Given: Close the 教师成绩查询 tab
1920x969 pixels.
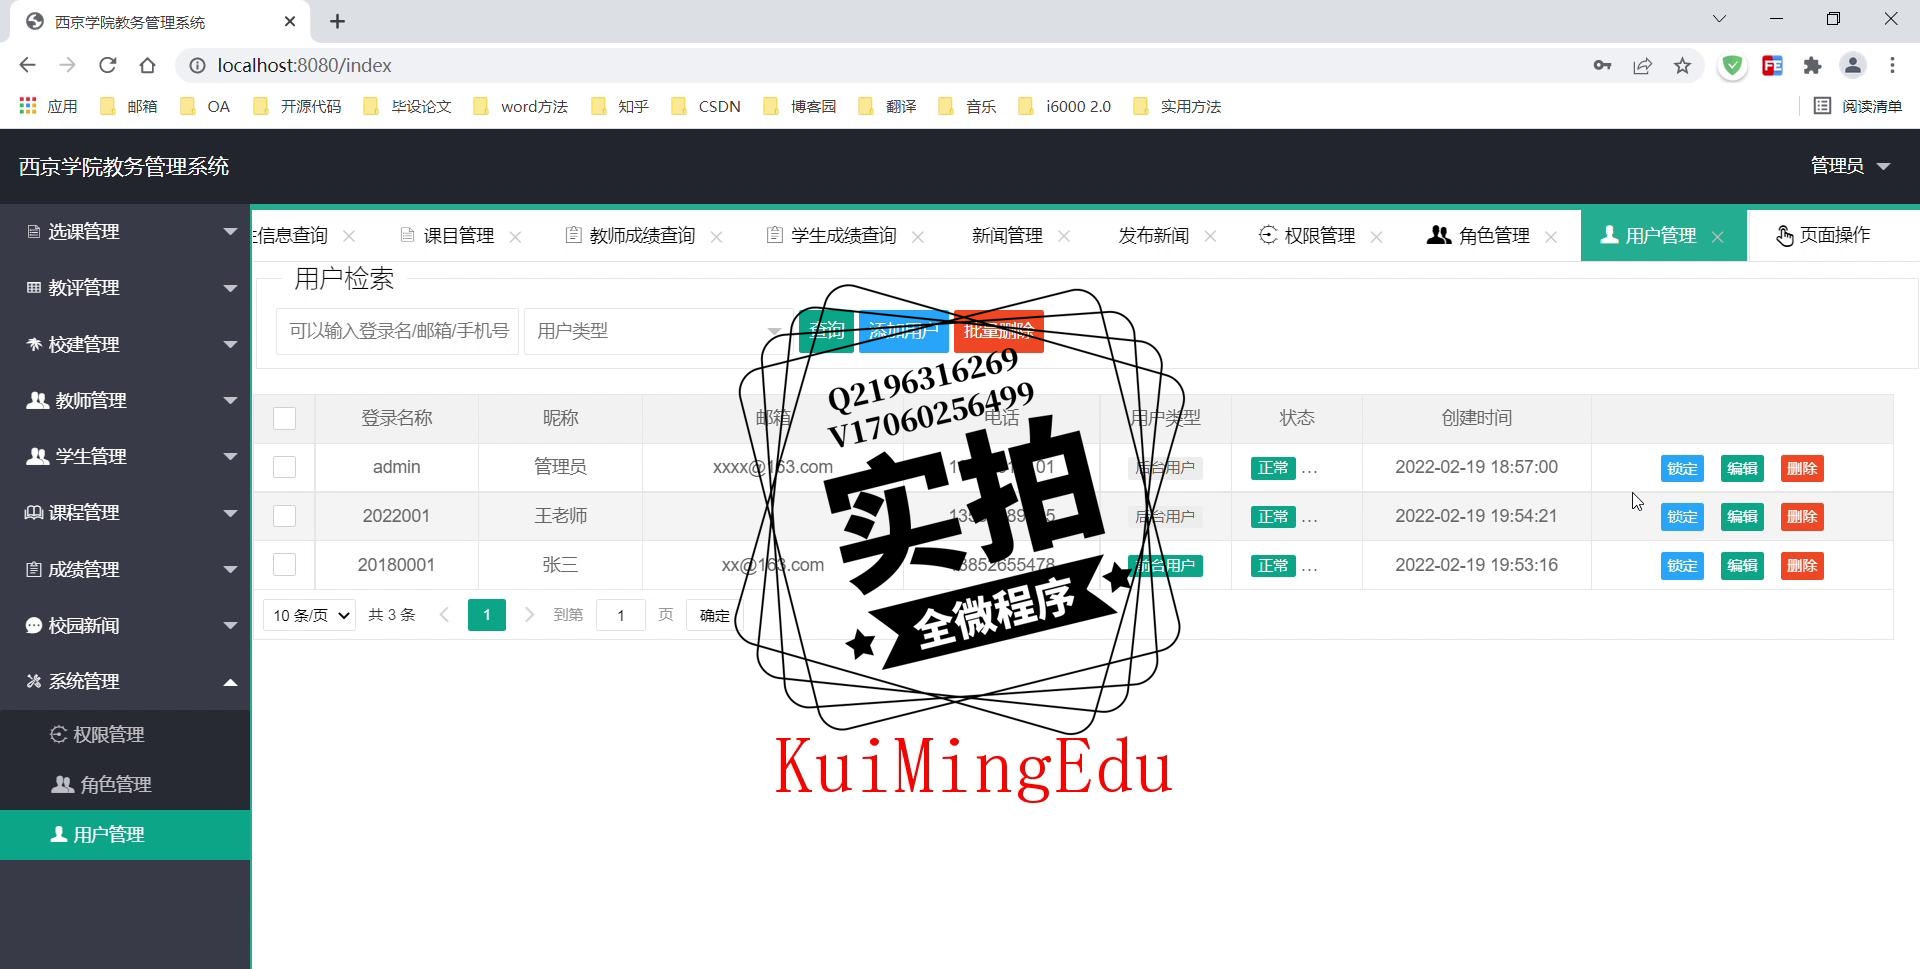Looking at the screenshot, I should point(716,236).
